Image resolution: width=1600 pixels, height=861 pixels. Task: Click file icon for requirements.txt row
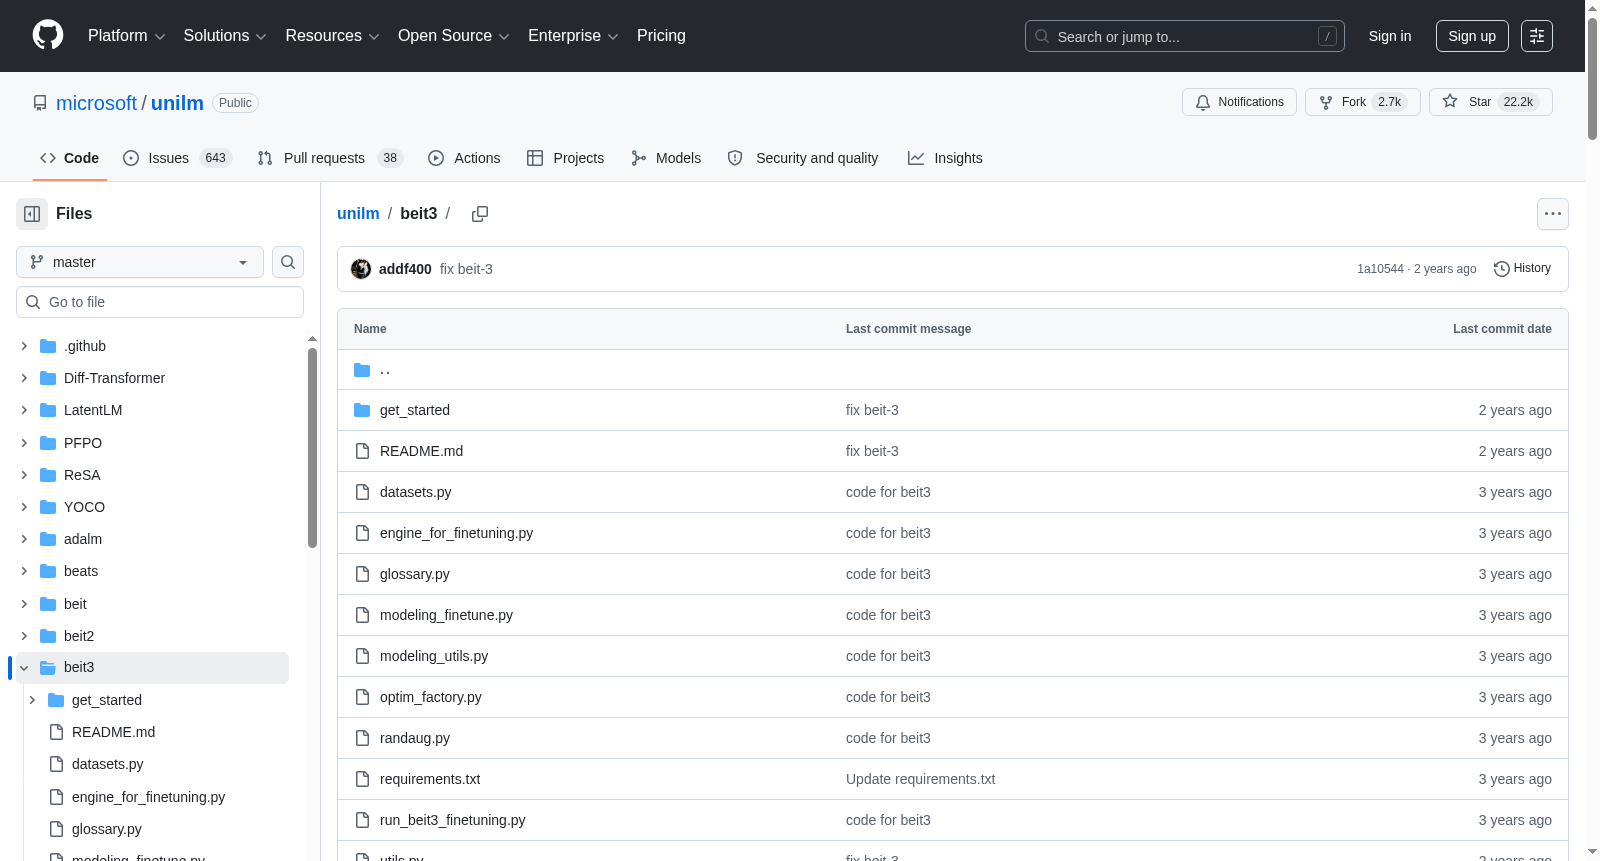pos(362,779)
